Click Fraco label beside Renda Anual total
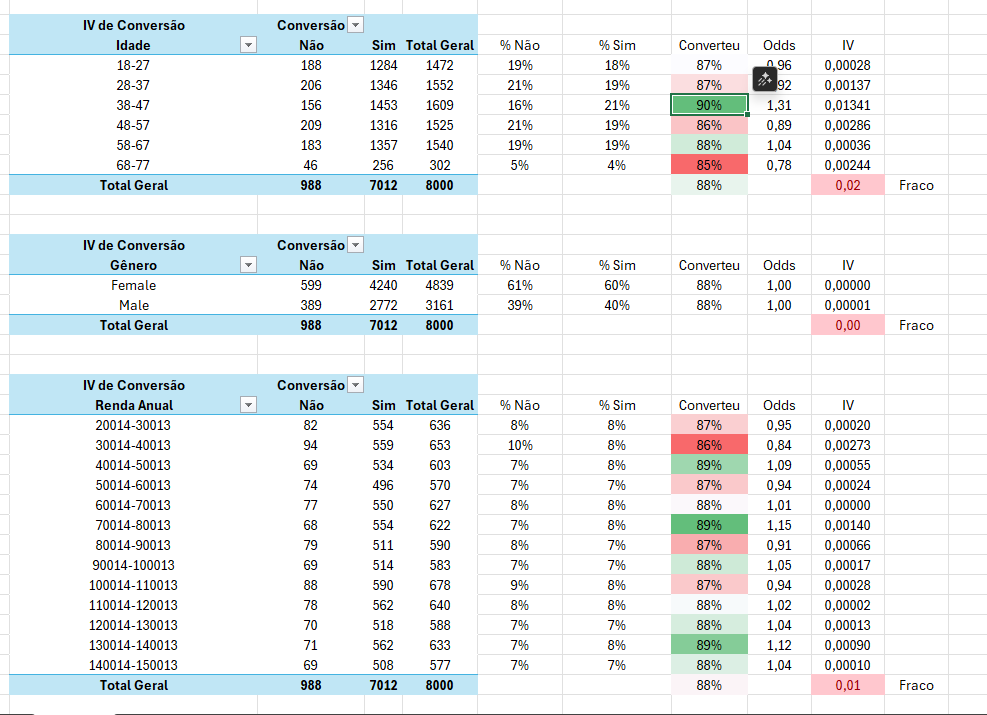987x715 pixels. (916, 685)
